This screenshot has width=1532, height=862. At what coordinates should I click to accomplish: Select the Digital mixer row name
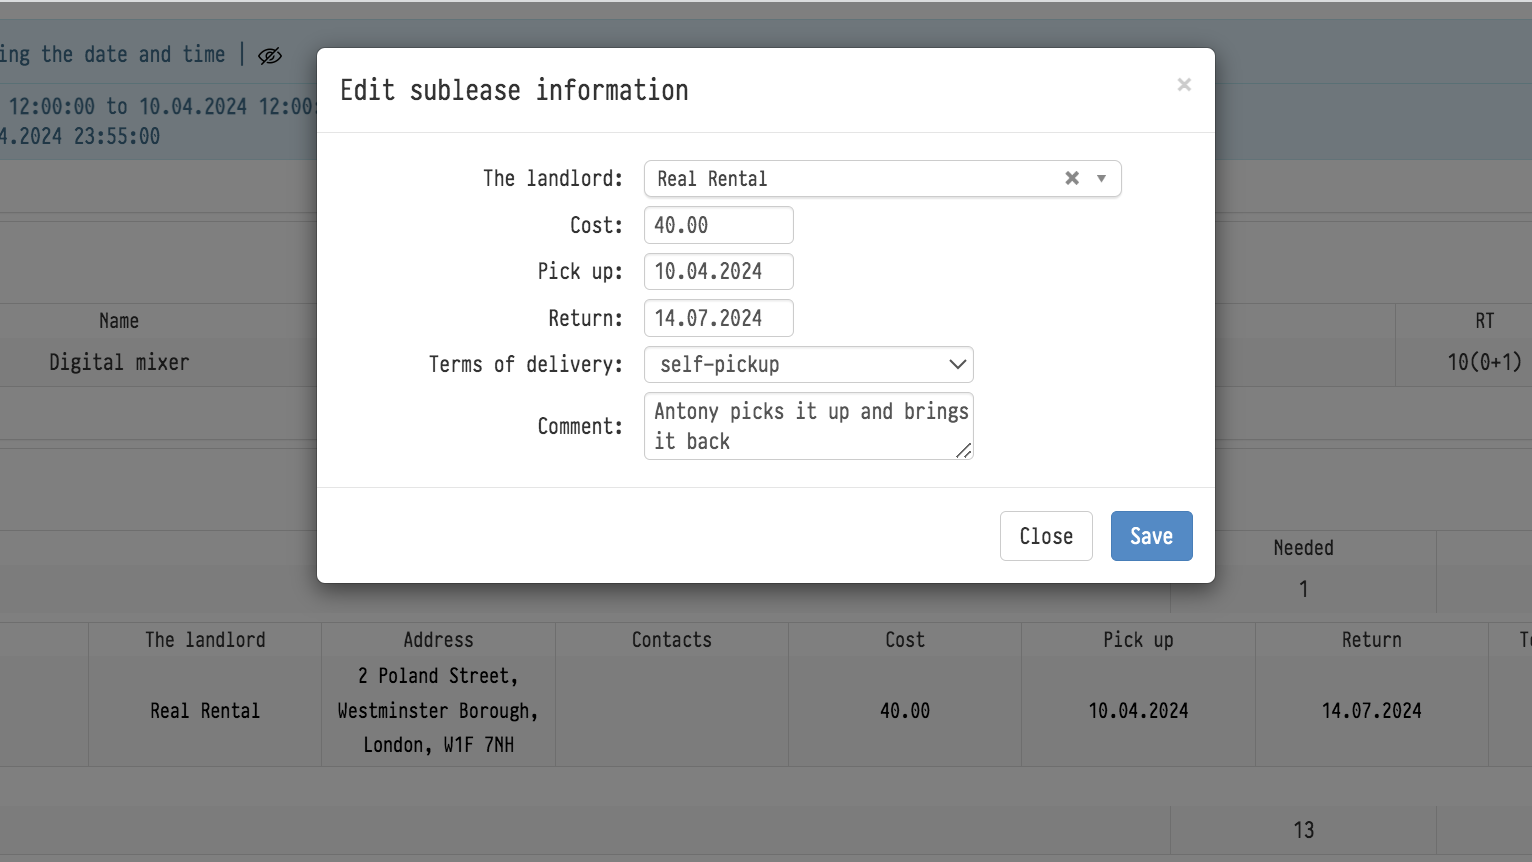click(x=119, y=363)
